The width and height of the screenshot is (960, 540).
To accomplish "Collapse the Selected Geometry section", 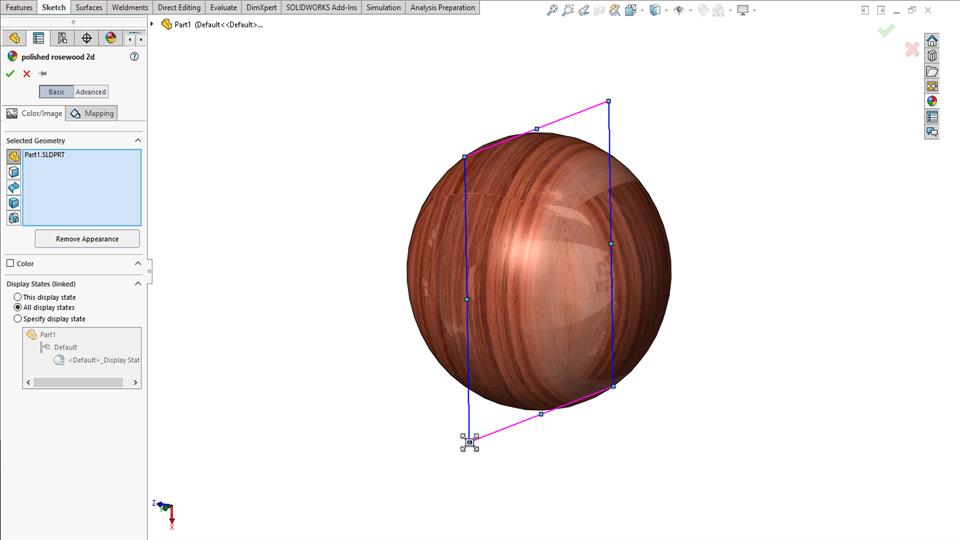I will 137,141.
